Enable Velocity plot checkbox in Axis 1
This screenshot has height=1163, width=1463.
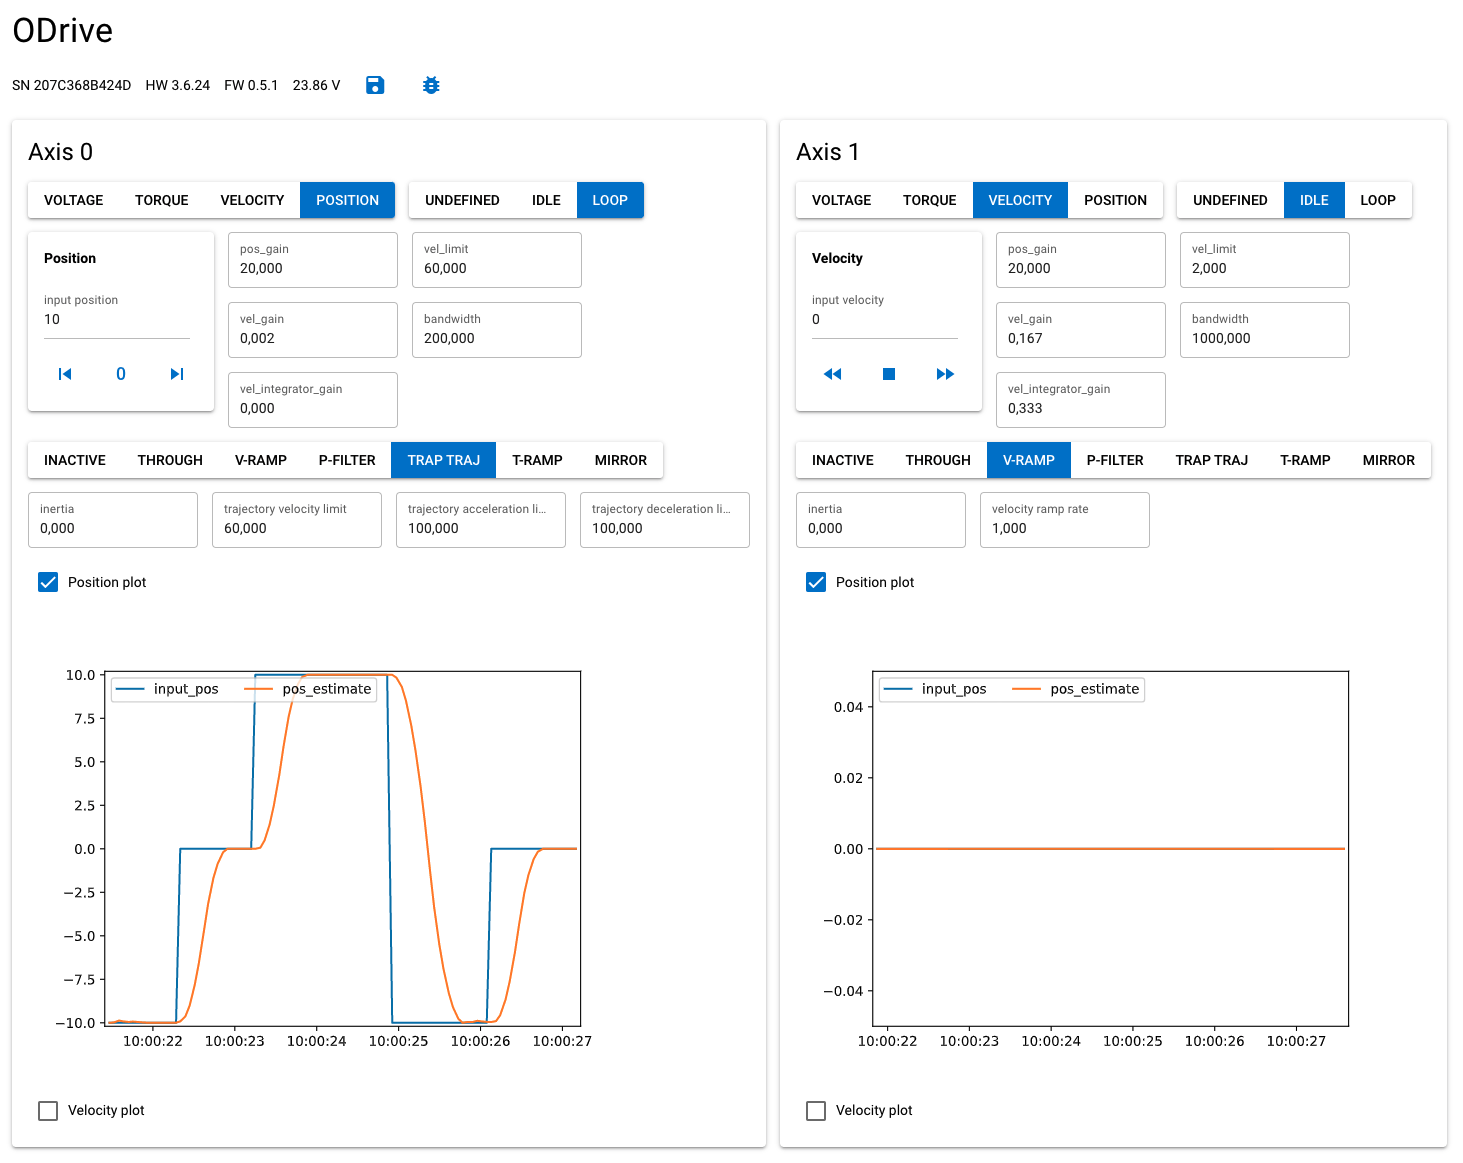(816, 1110)
